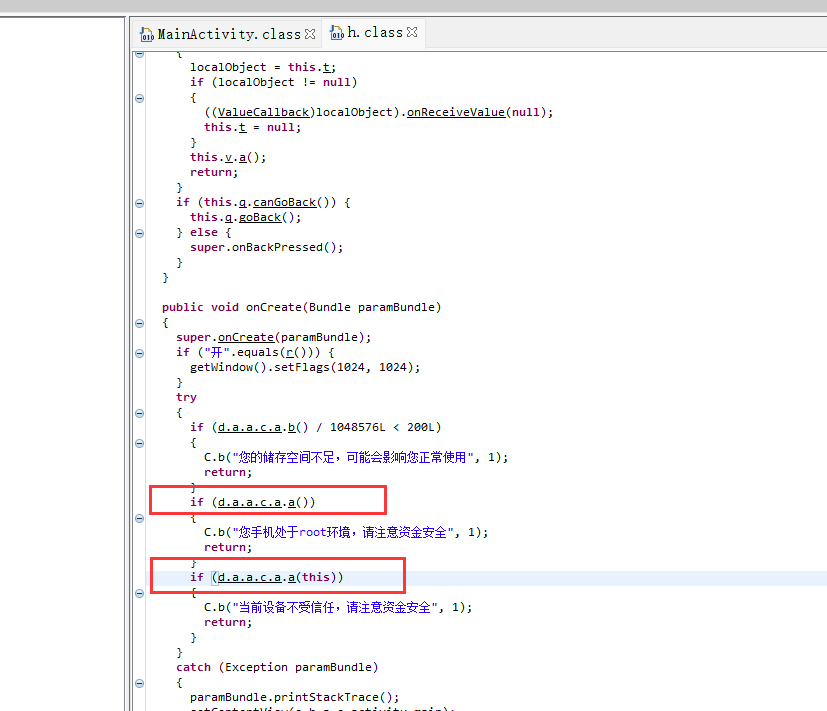Image resolution: width=827 pixels, height=711 pixels.
Task: Click the '您手机处于root环境' message line
Action: [x=346, y=532]
